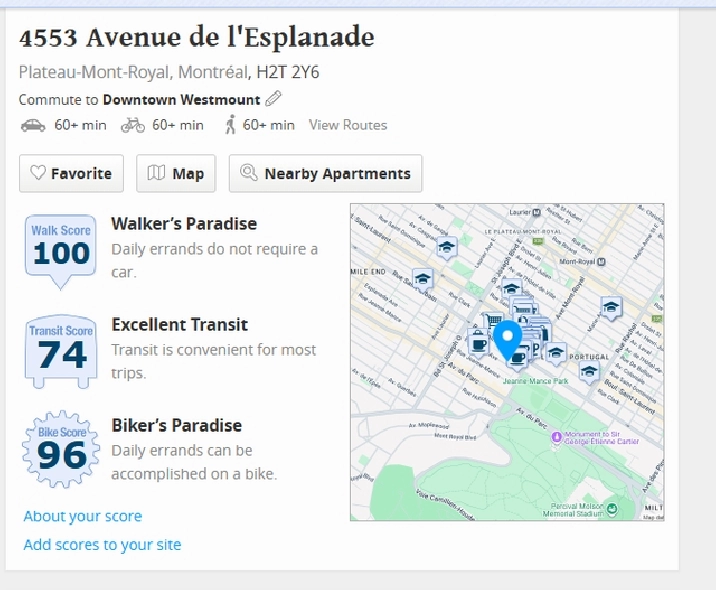Click the Favorite button
This screenshot has height=590, width=716.
click(x=71, y=174)
